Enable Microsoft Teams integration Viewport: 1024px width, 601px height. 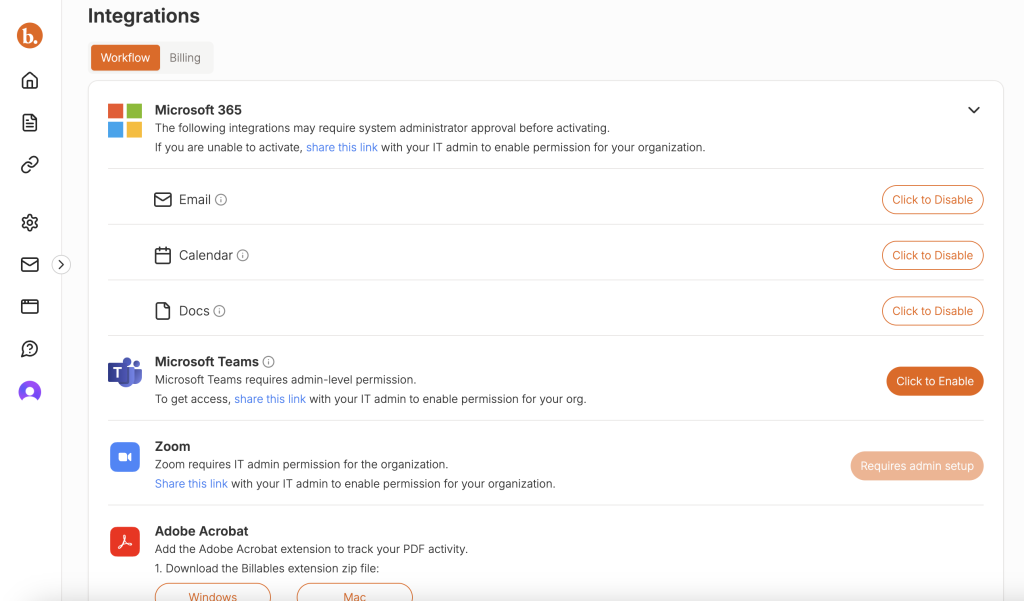coord(934,381)
